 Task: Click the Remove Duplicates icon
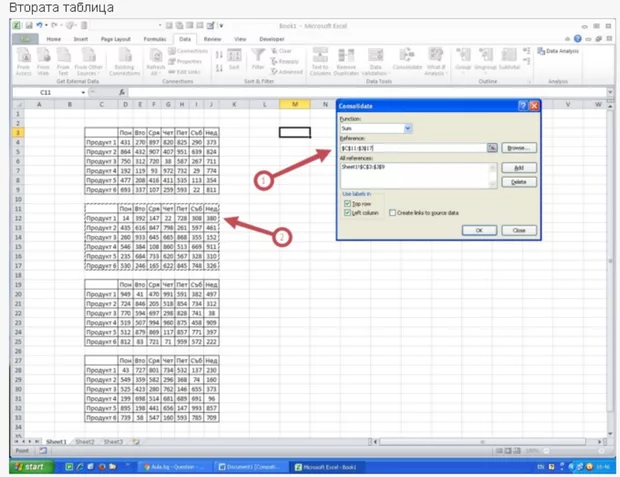click(x=346, y=61)
